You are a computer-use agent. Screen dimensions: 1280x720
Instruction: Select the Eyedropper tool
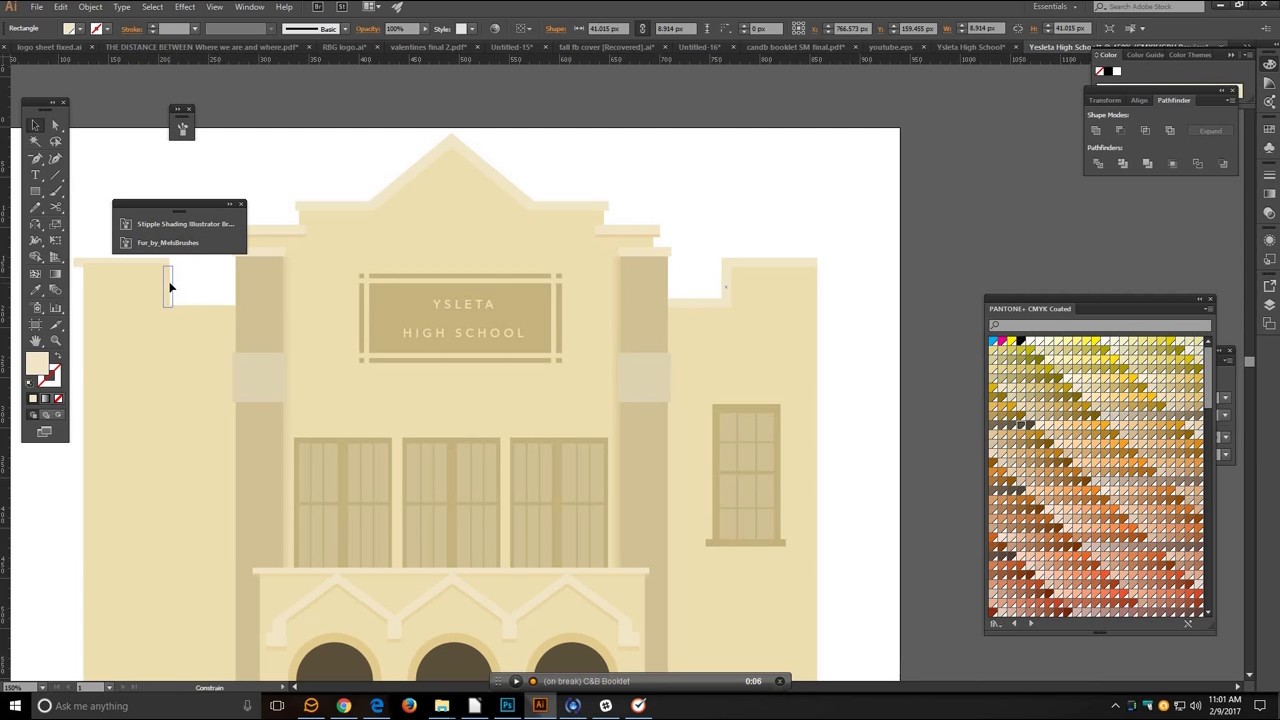pyautogui.click(x=35, y=290)
